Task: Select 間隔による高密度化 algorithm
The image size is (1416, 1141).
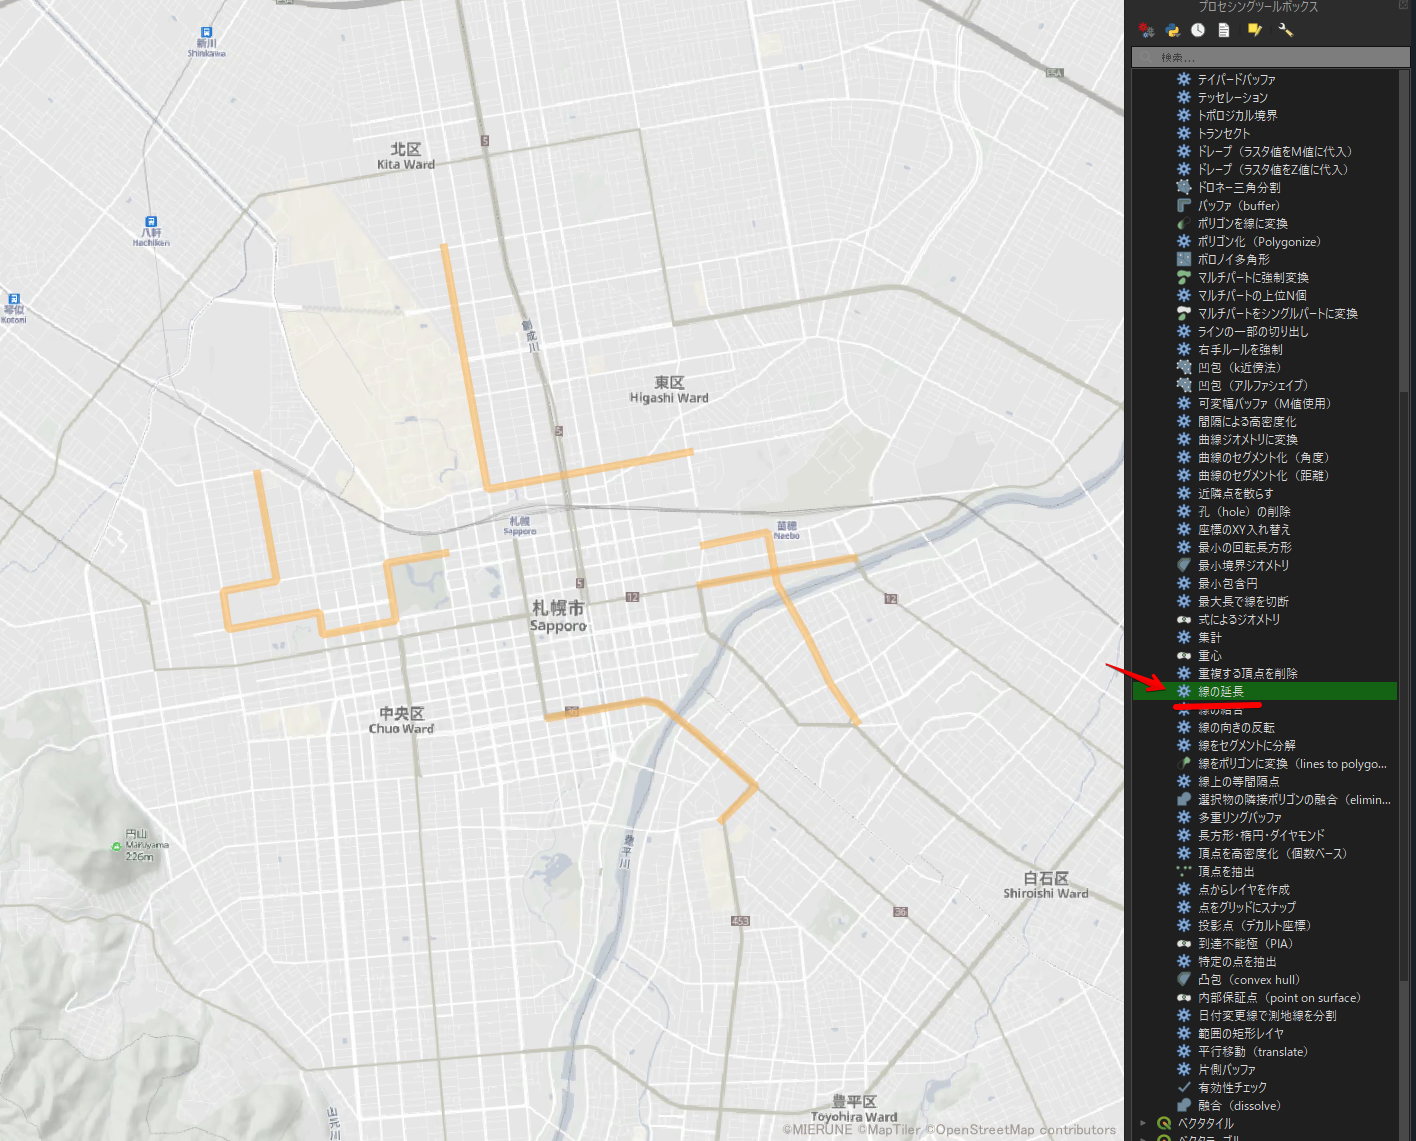Action: [1248, 422]
